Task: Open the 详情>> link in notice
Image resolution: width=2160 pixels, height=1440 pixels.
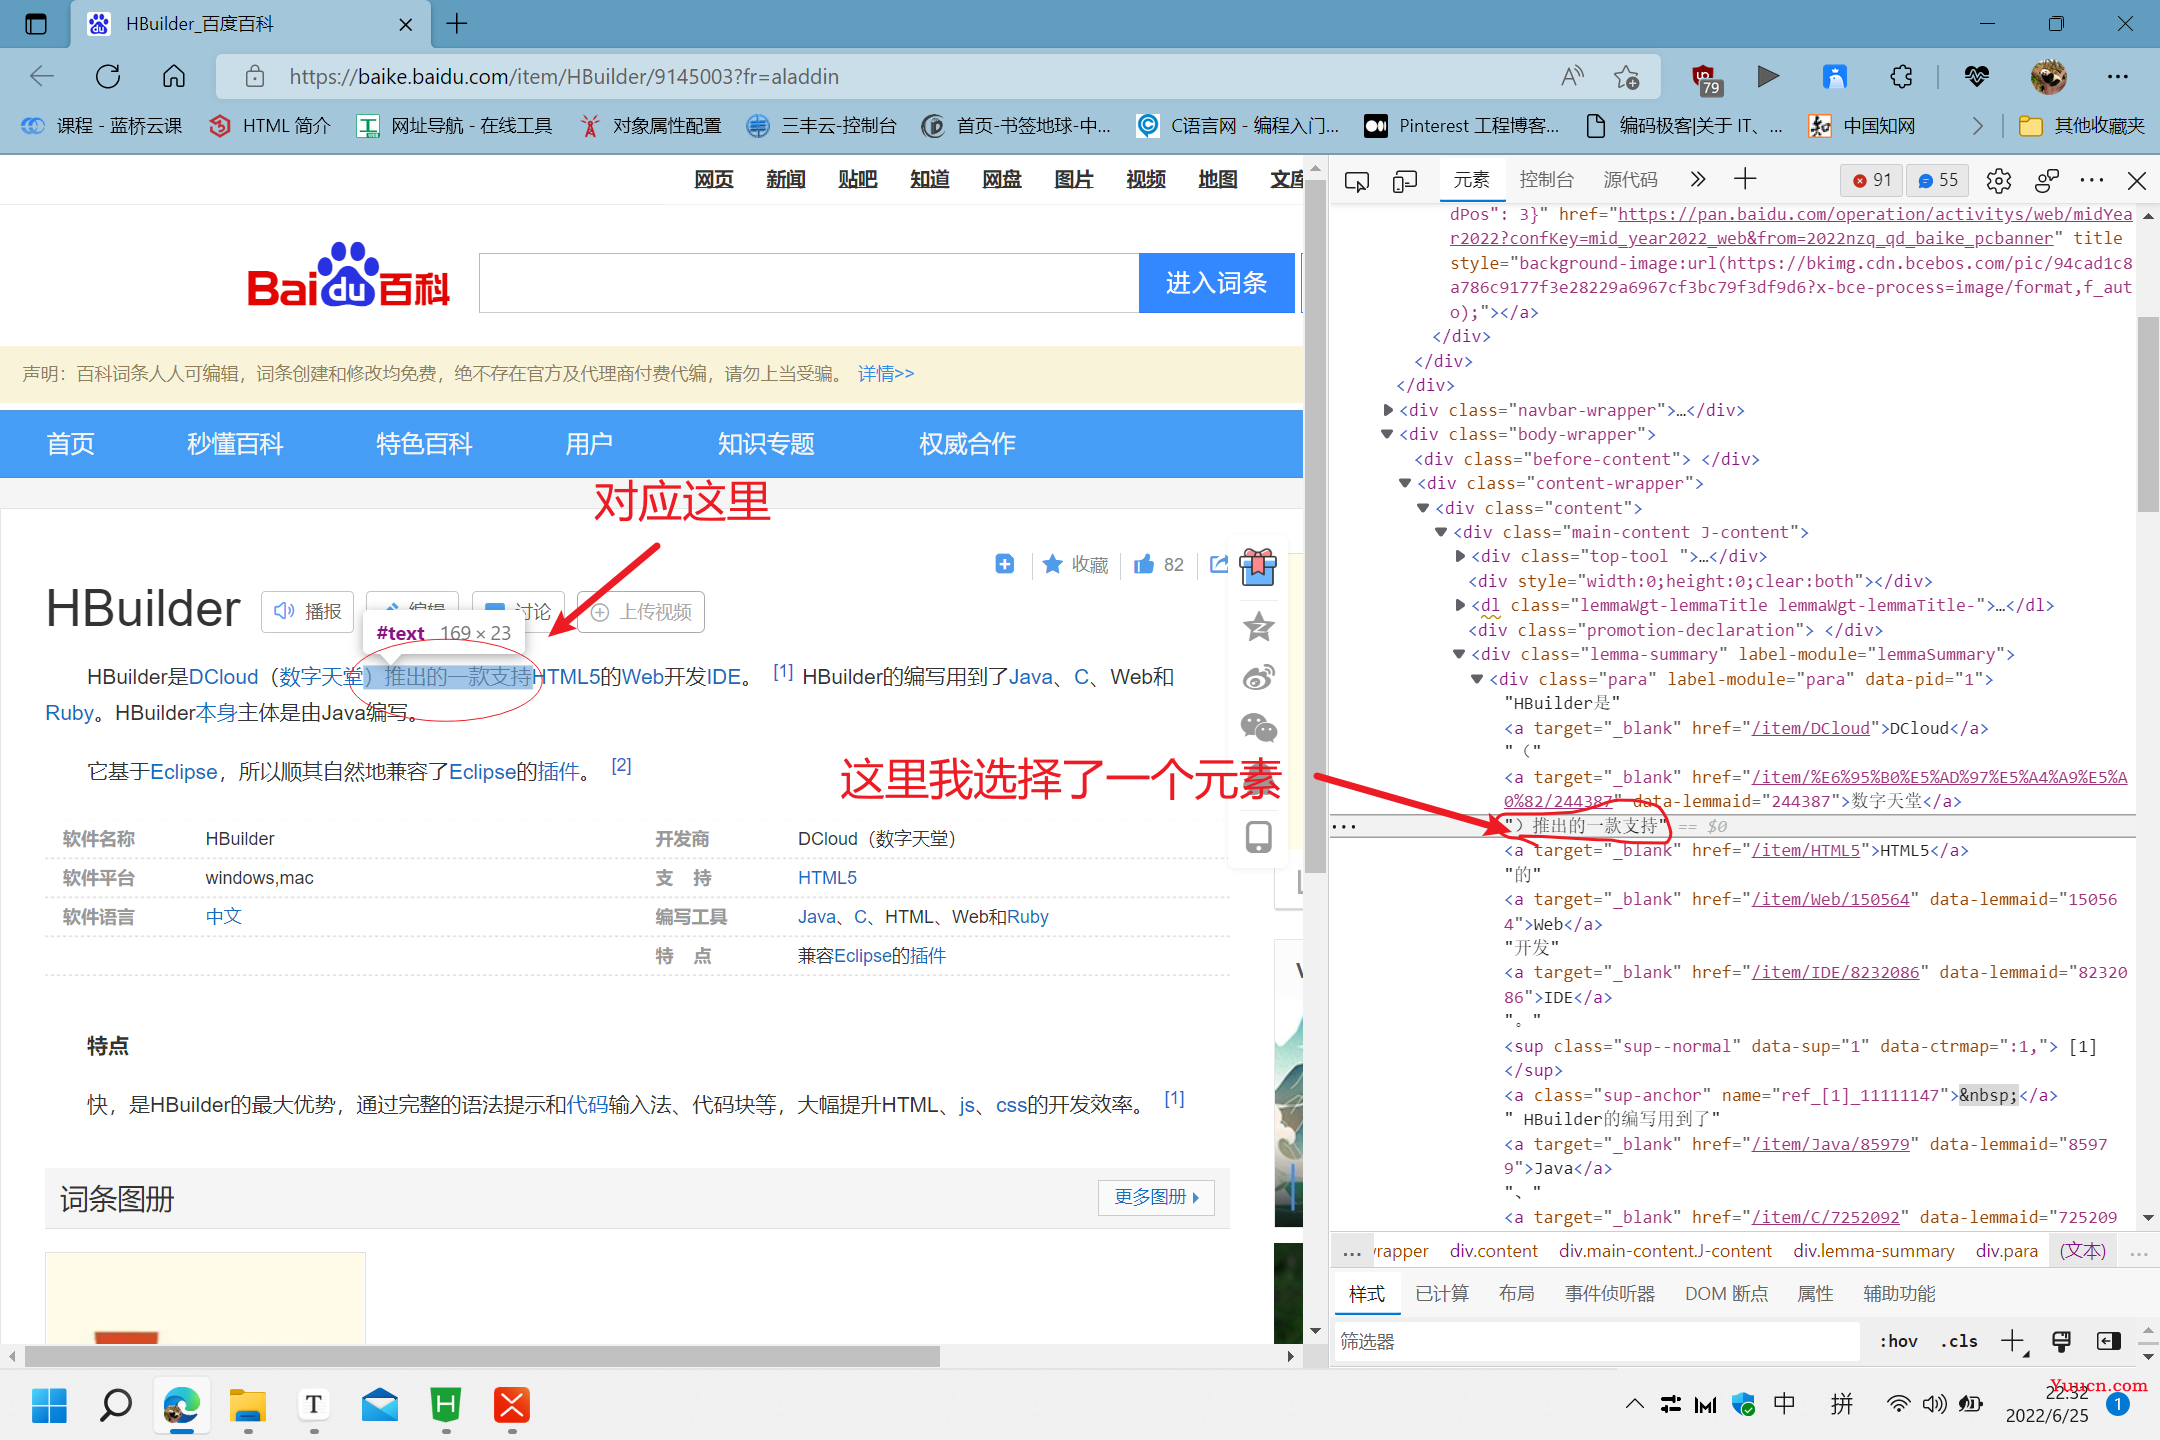Action: [886, 374]
